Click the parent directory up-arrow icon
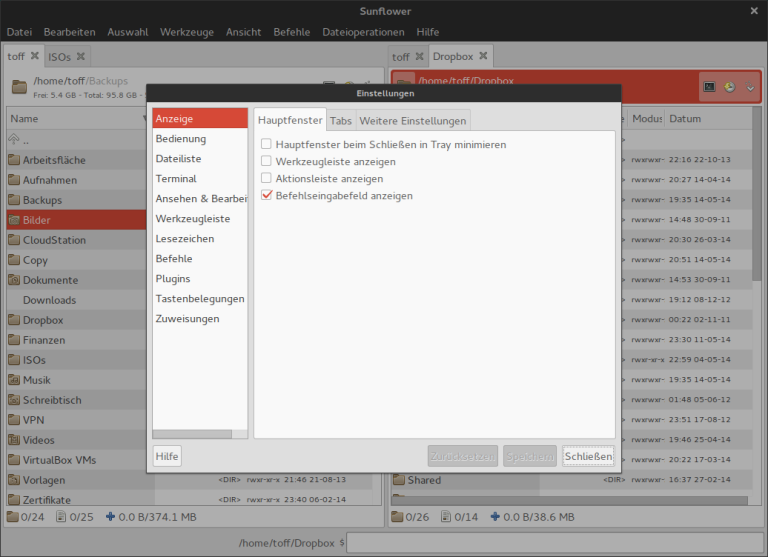The height and width of the screenshot is (557, 768). pyautogui.click(x=14, y=140)
